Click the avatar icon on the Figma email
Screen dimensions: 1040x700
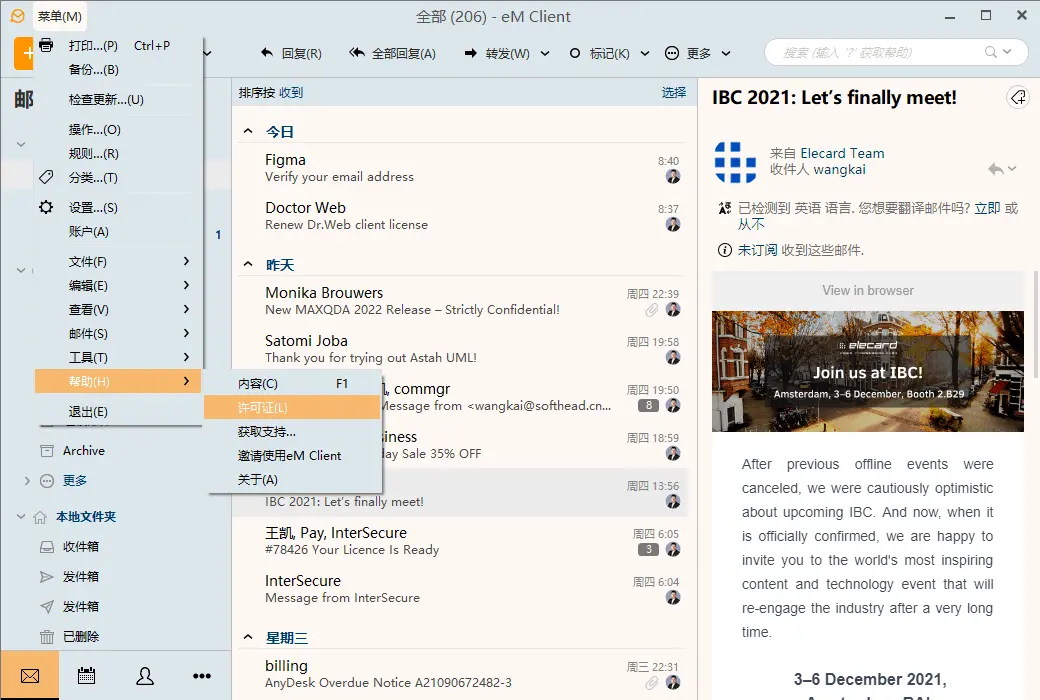point(673,176)
